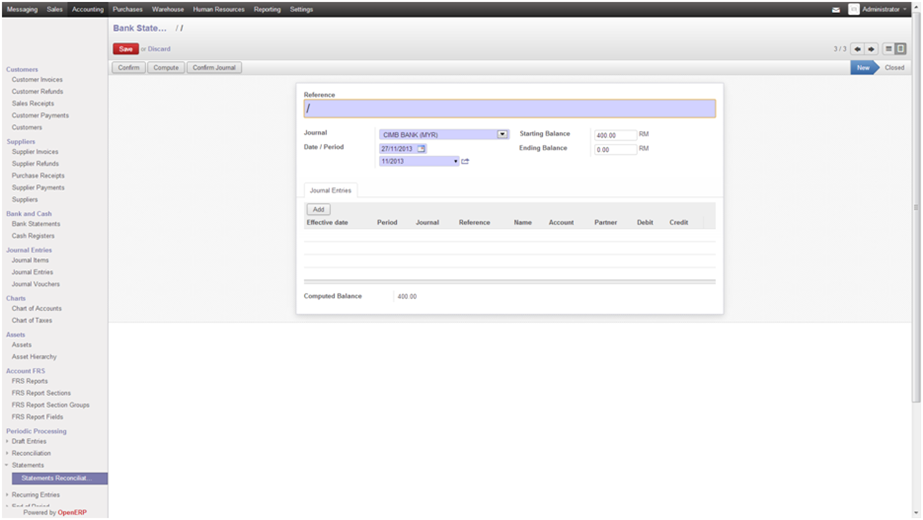The width and height of the screenshot is (923, 520).
Task: Open FRS Reports in sidebar
Action: tap(29, 381)
